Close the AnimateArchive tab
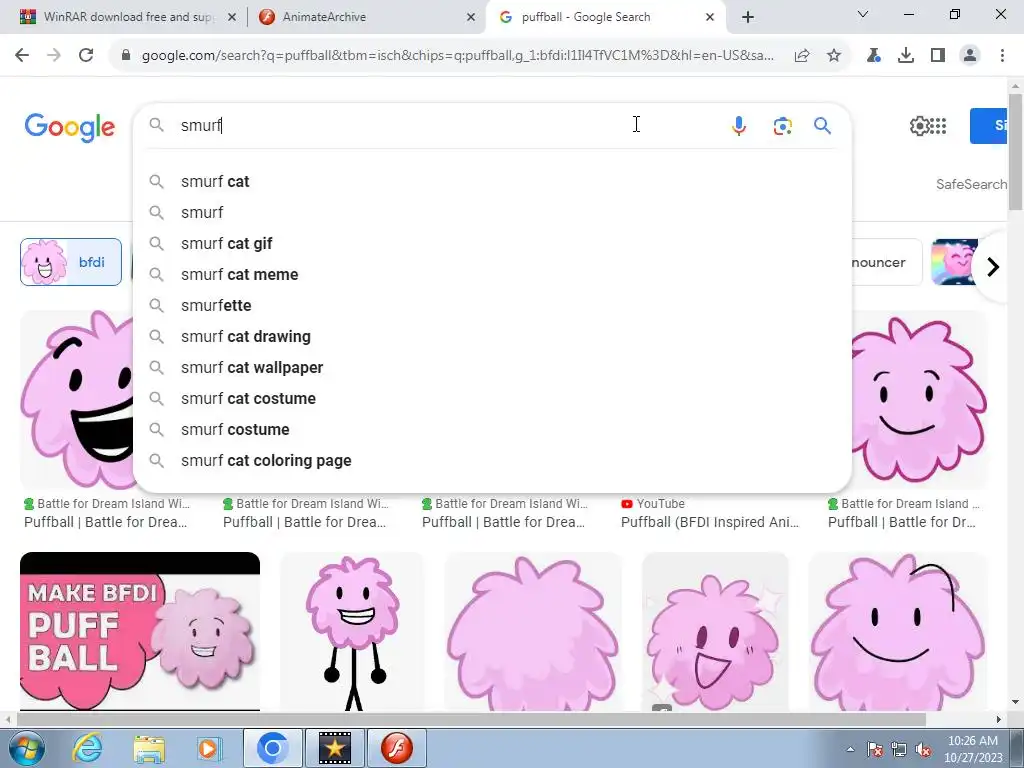Screen dimensions: 1024x768 [x=471, y=17]
